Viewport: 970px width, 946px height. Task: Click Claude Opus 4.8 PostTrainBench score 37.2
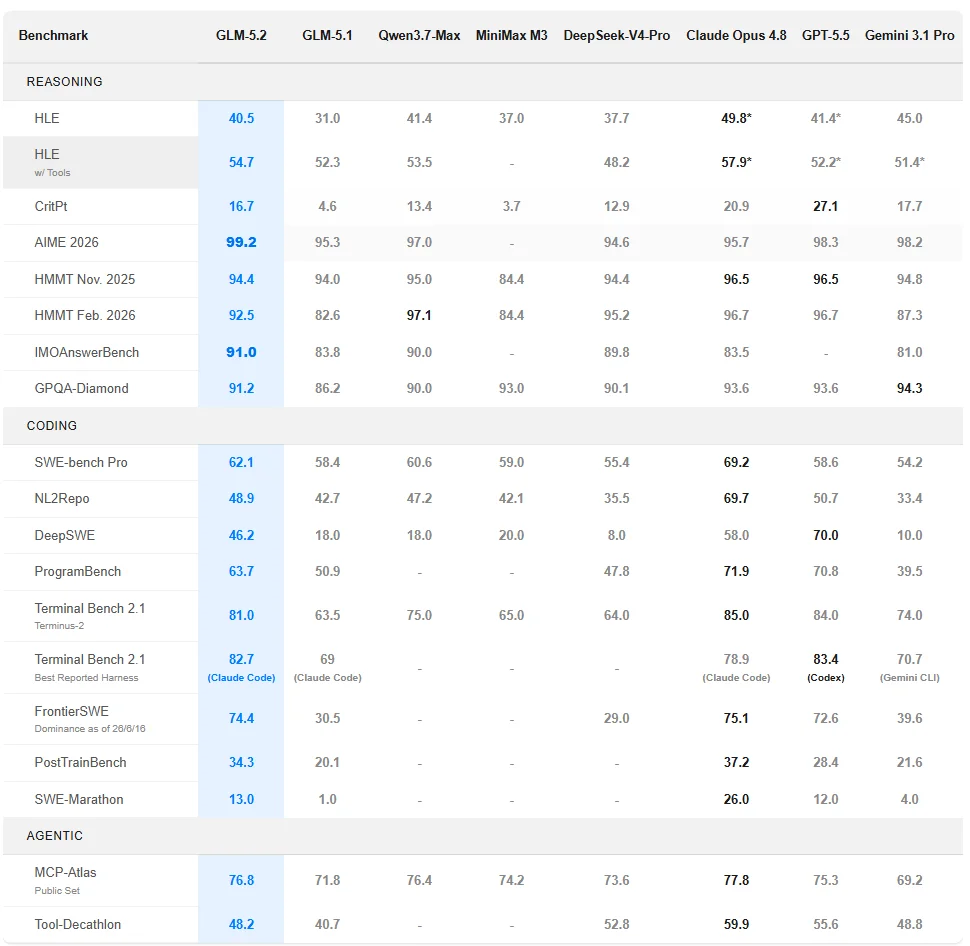coord(736,762)
